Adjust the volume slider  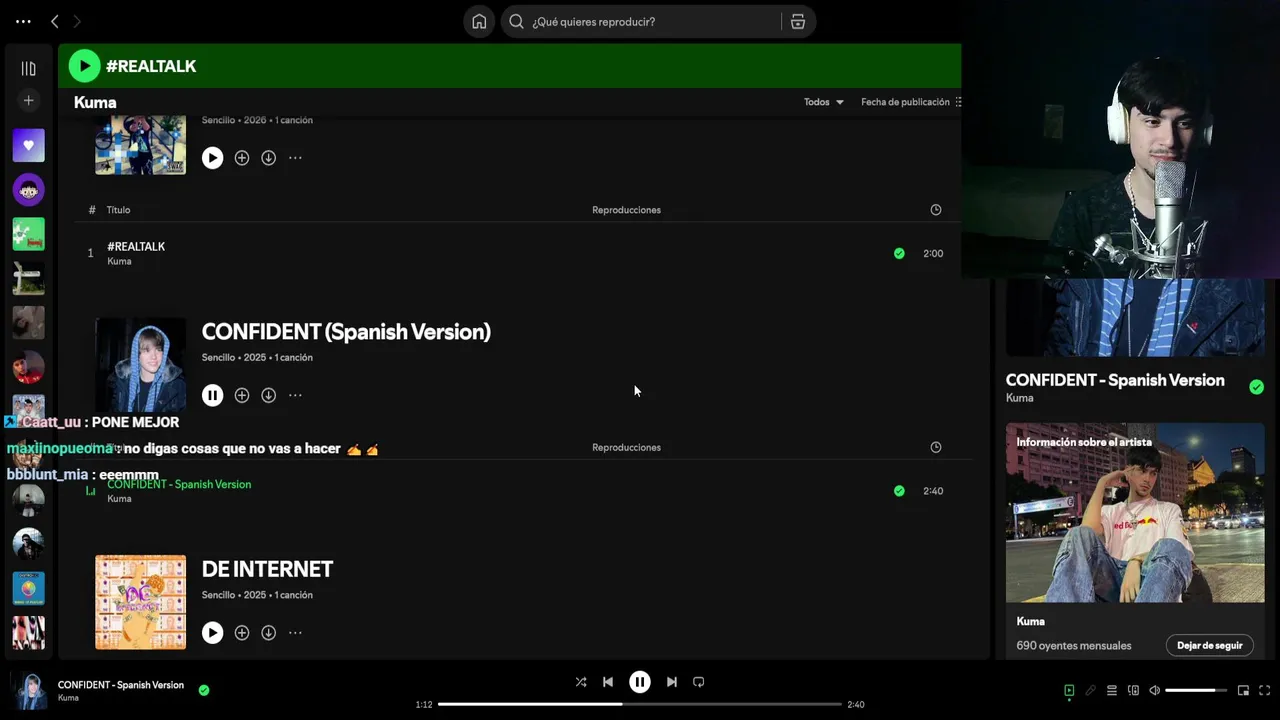tap(1196, 690)
